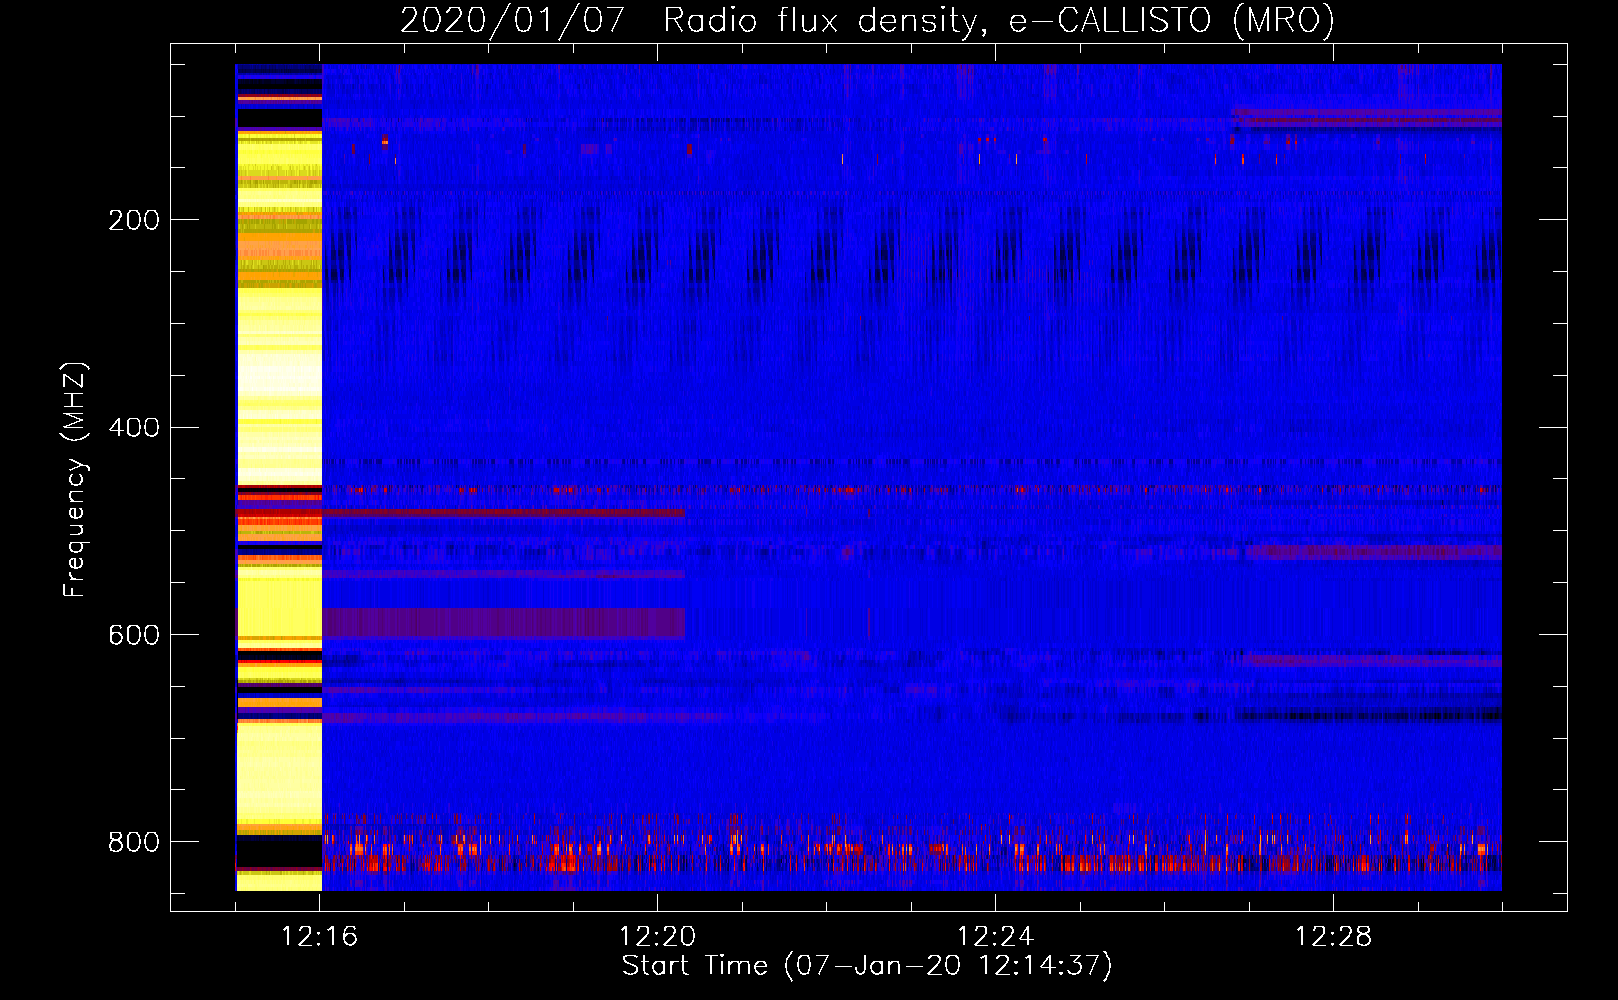
Task: Click the 12:28 time tick label
Action: pyautogui.click(x=1333, y=937)
